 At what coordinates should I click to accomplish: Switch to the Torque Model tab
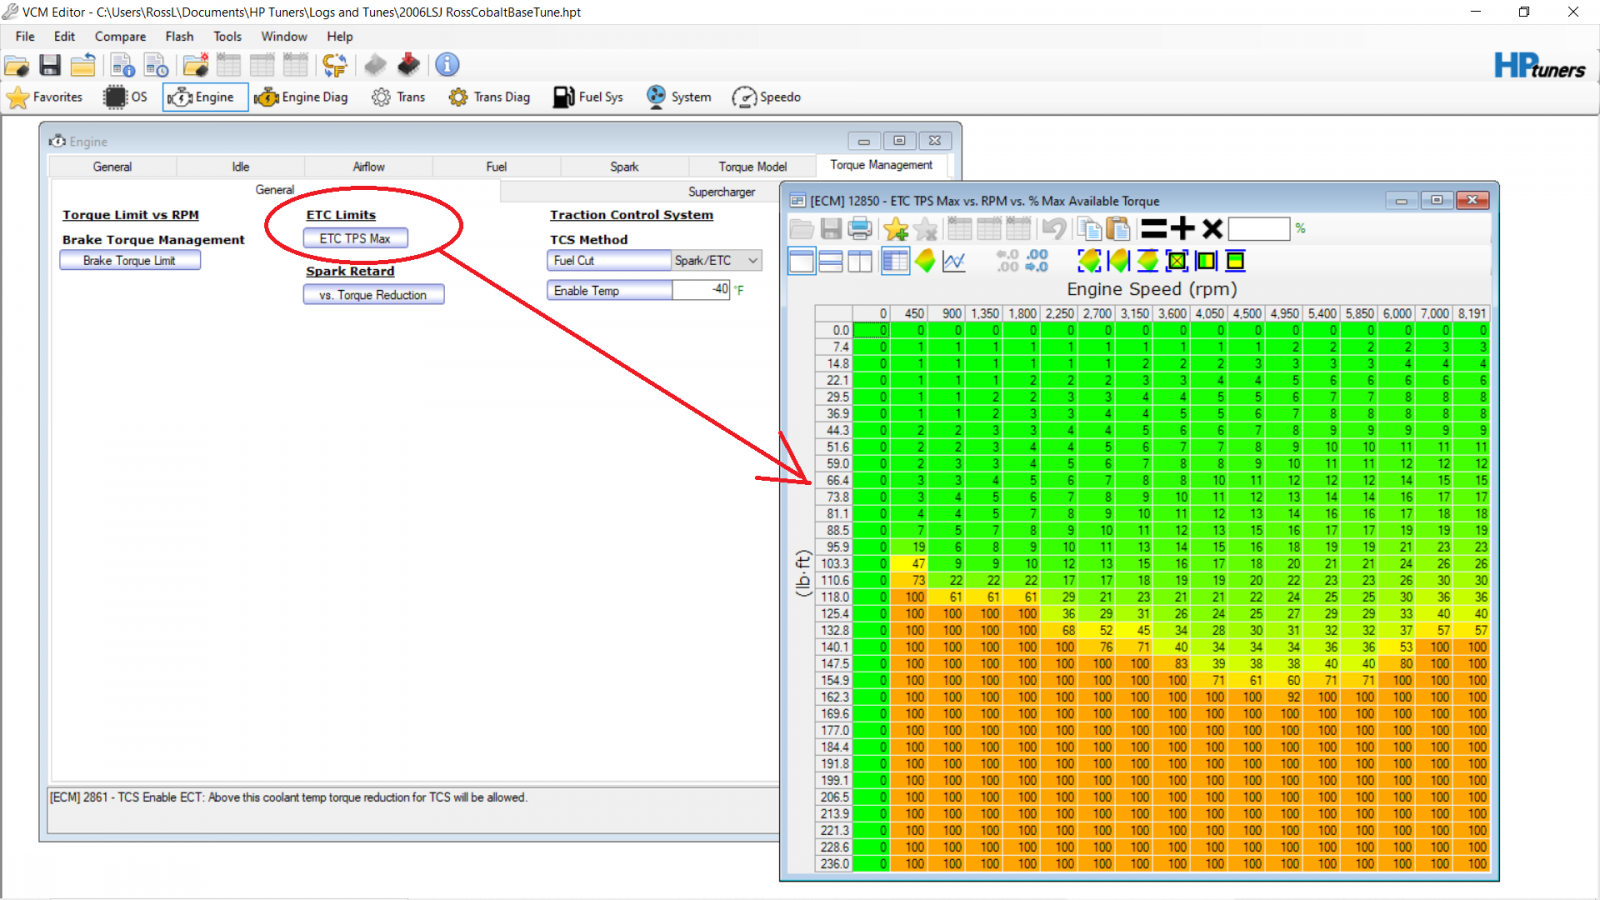click(x=753, y=167)
